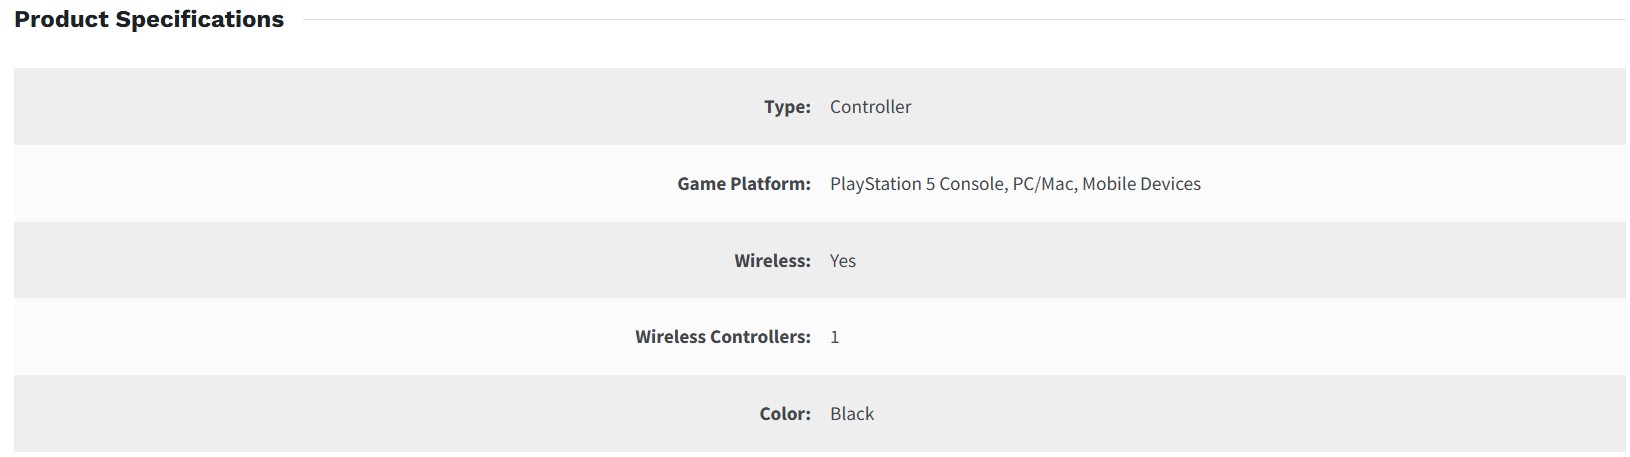This screenshot has width=1630, height=457.
Task: Select the Wireless Controllers count value 1
Action: pos(835,338)
